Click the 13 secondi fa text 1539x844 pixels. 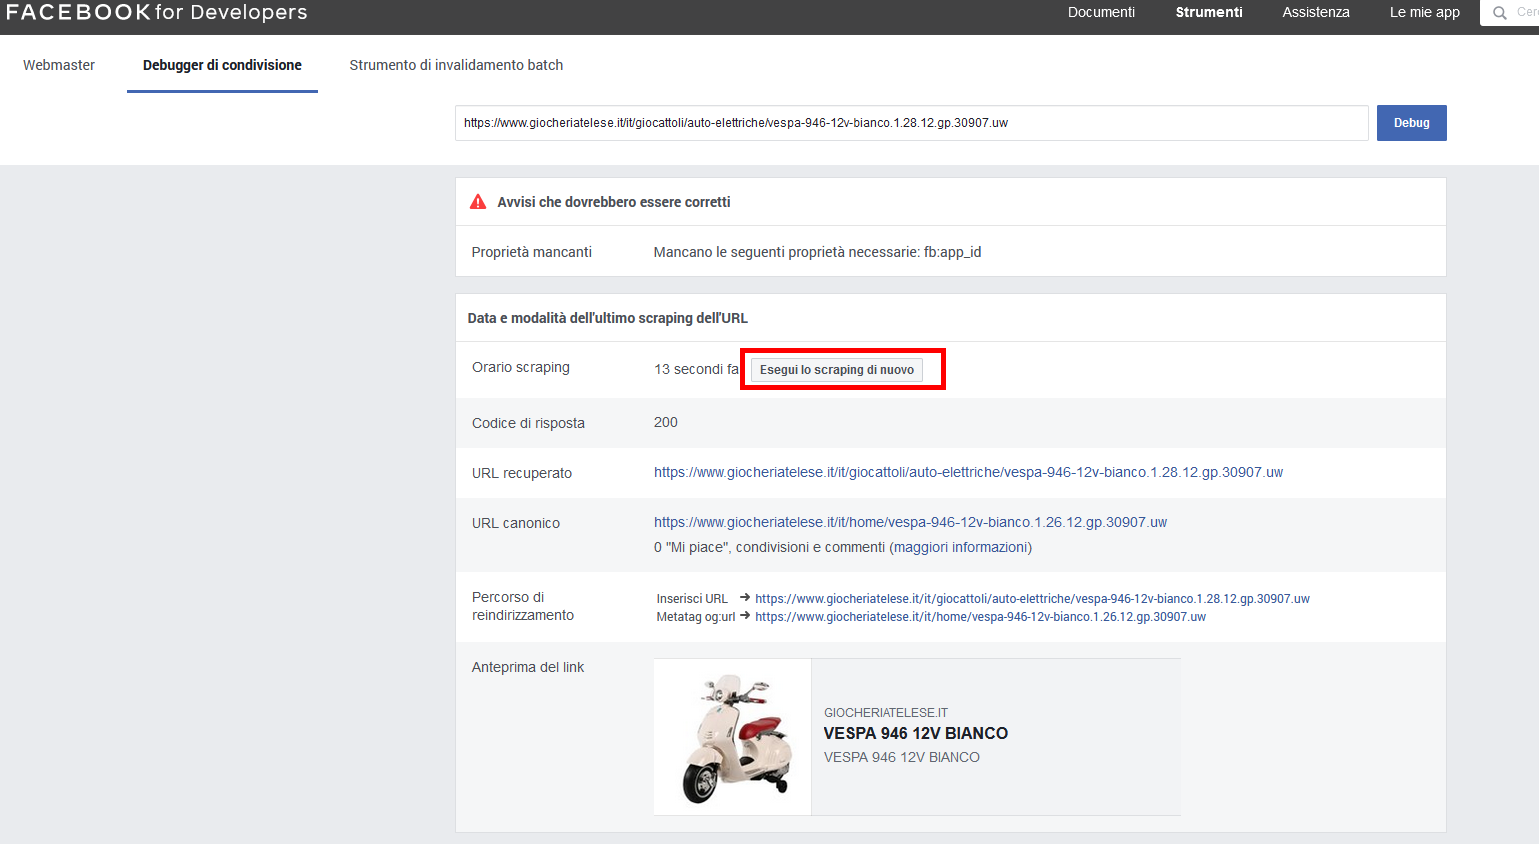(696, 369)
